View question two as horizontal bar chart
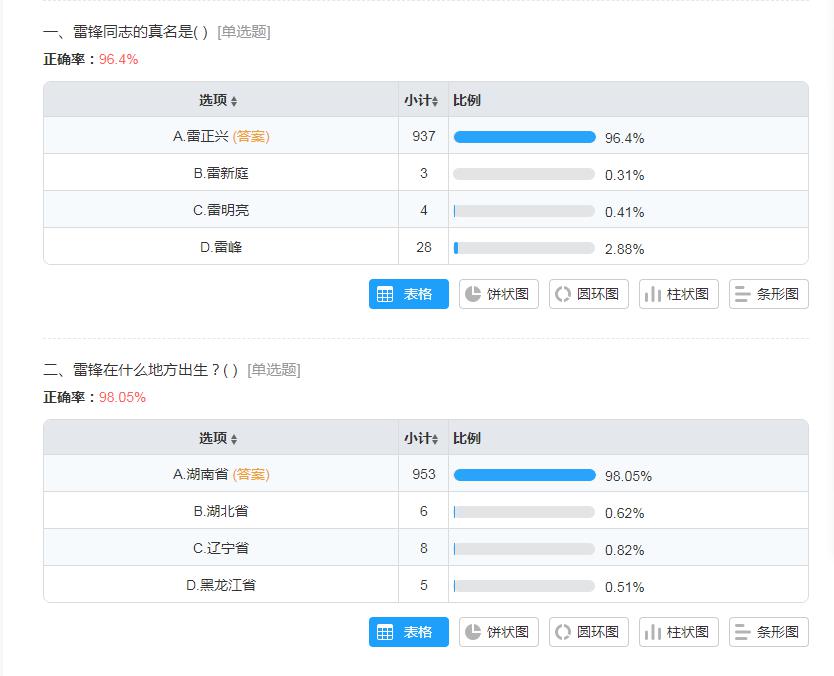The width and height of the screenshot is (834, 676). (769, 632)
